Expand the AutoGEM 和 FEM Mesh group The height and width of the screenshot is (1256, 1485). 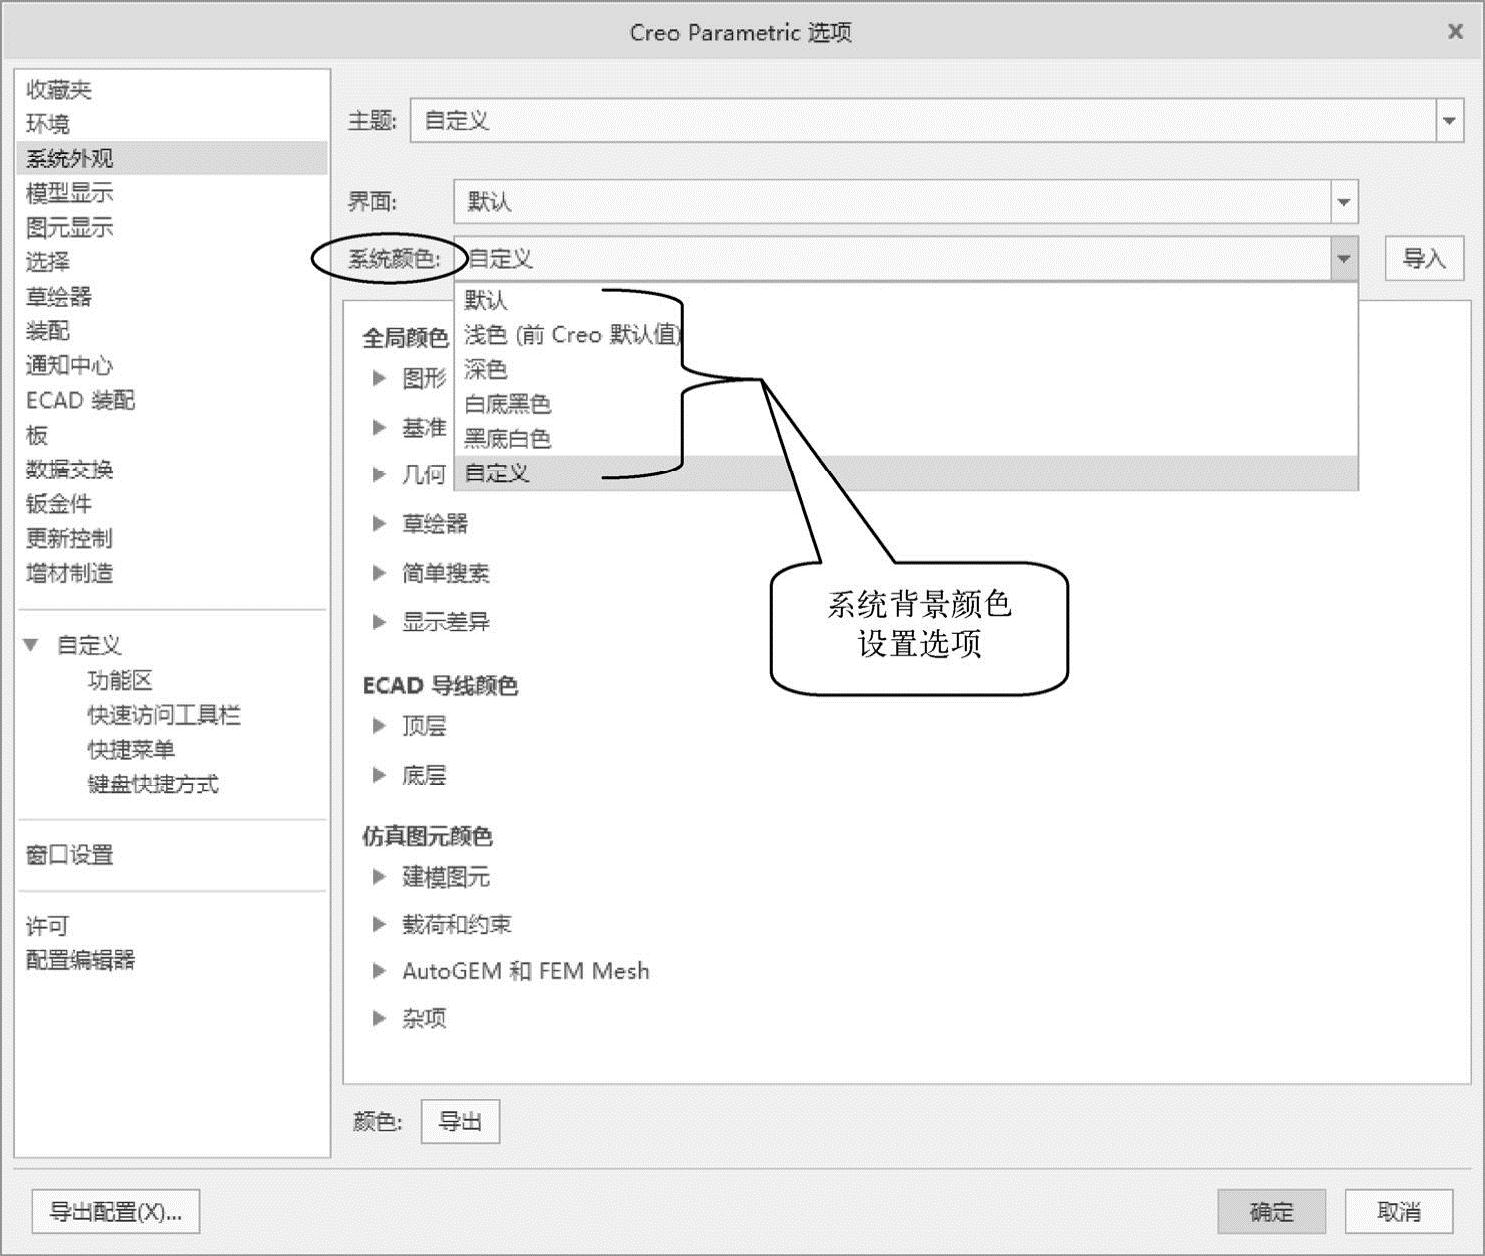pos(379,970)
